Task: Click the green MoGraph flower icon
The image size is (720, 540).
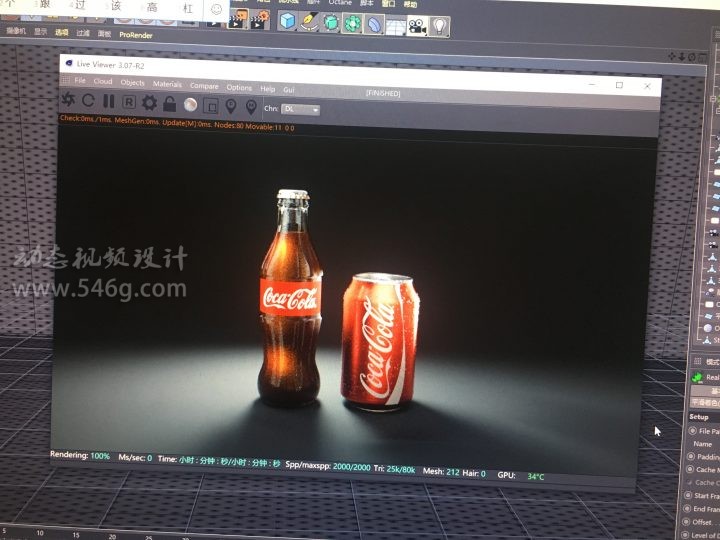Action: pyautogui.click(x=352, y=24)
